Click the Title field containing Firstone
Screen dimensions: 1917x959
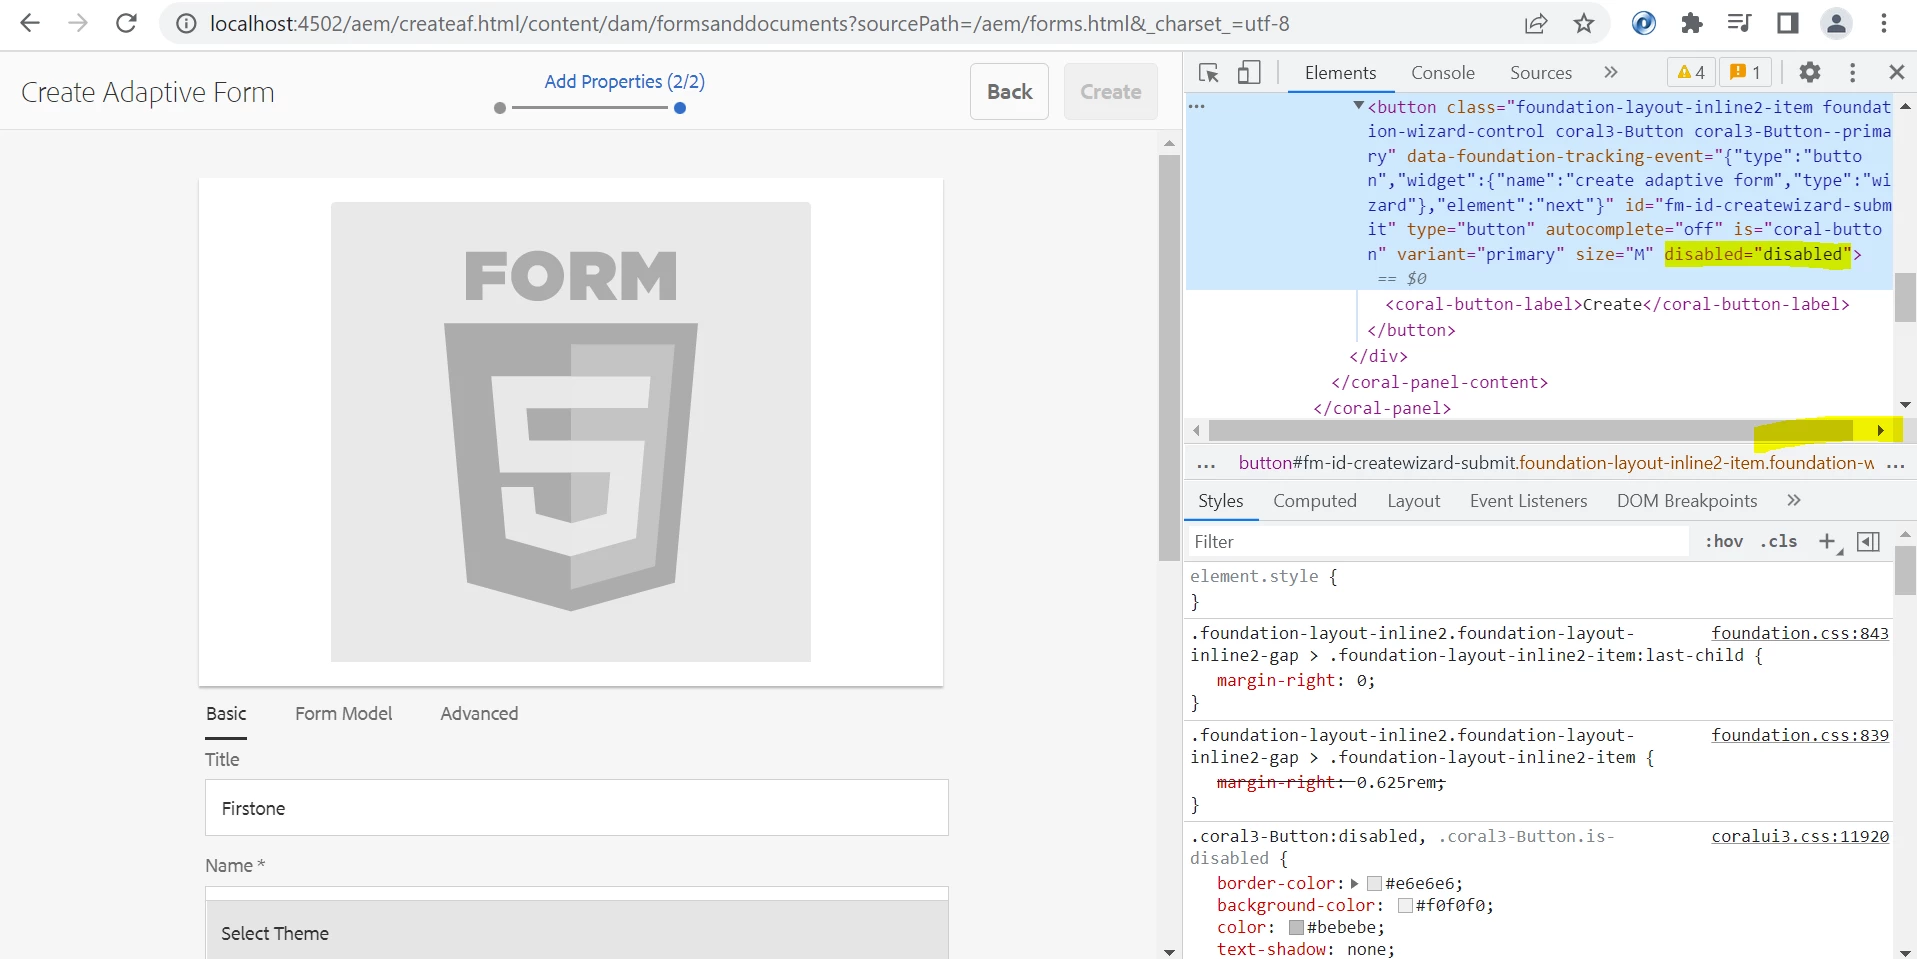pyautogui.click(x=577, y=808)
